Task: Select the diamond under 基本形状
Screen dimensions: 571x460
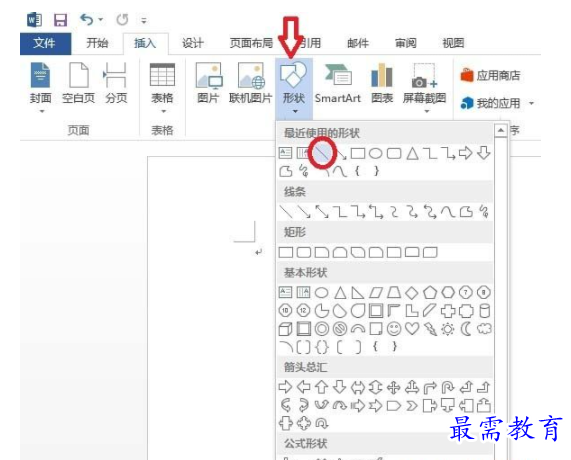Action: click(x=412, y=292)
